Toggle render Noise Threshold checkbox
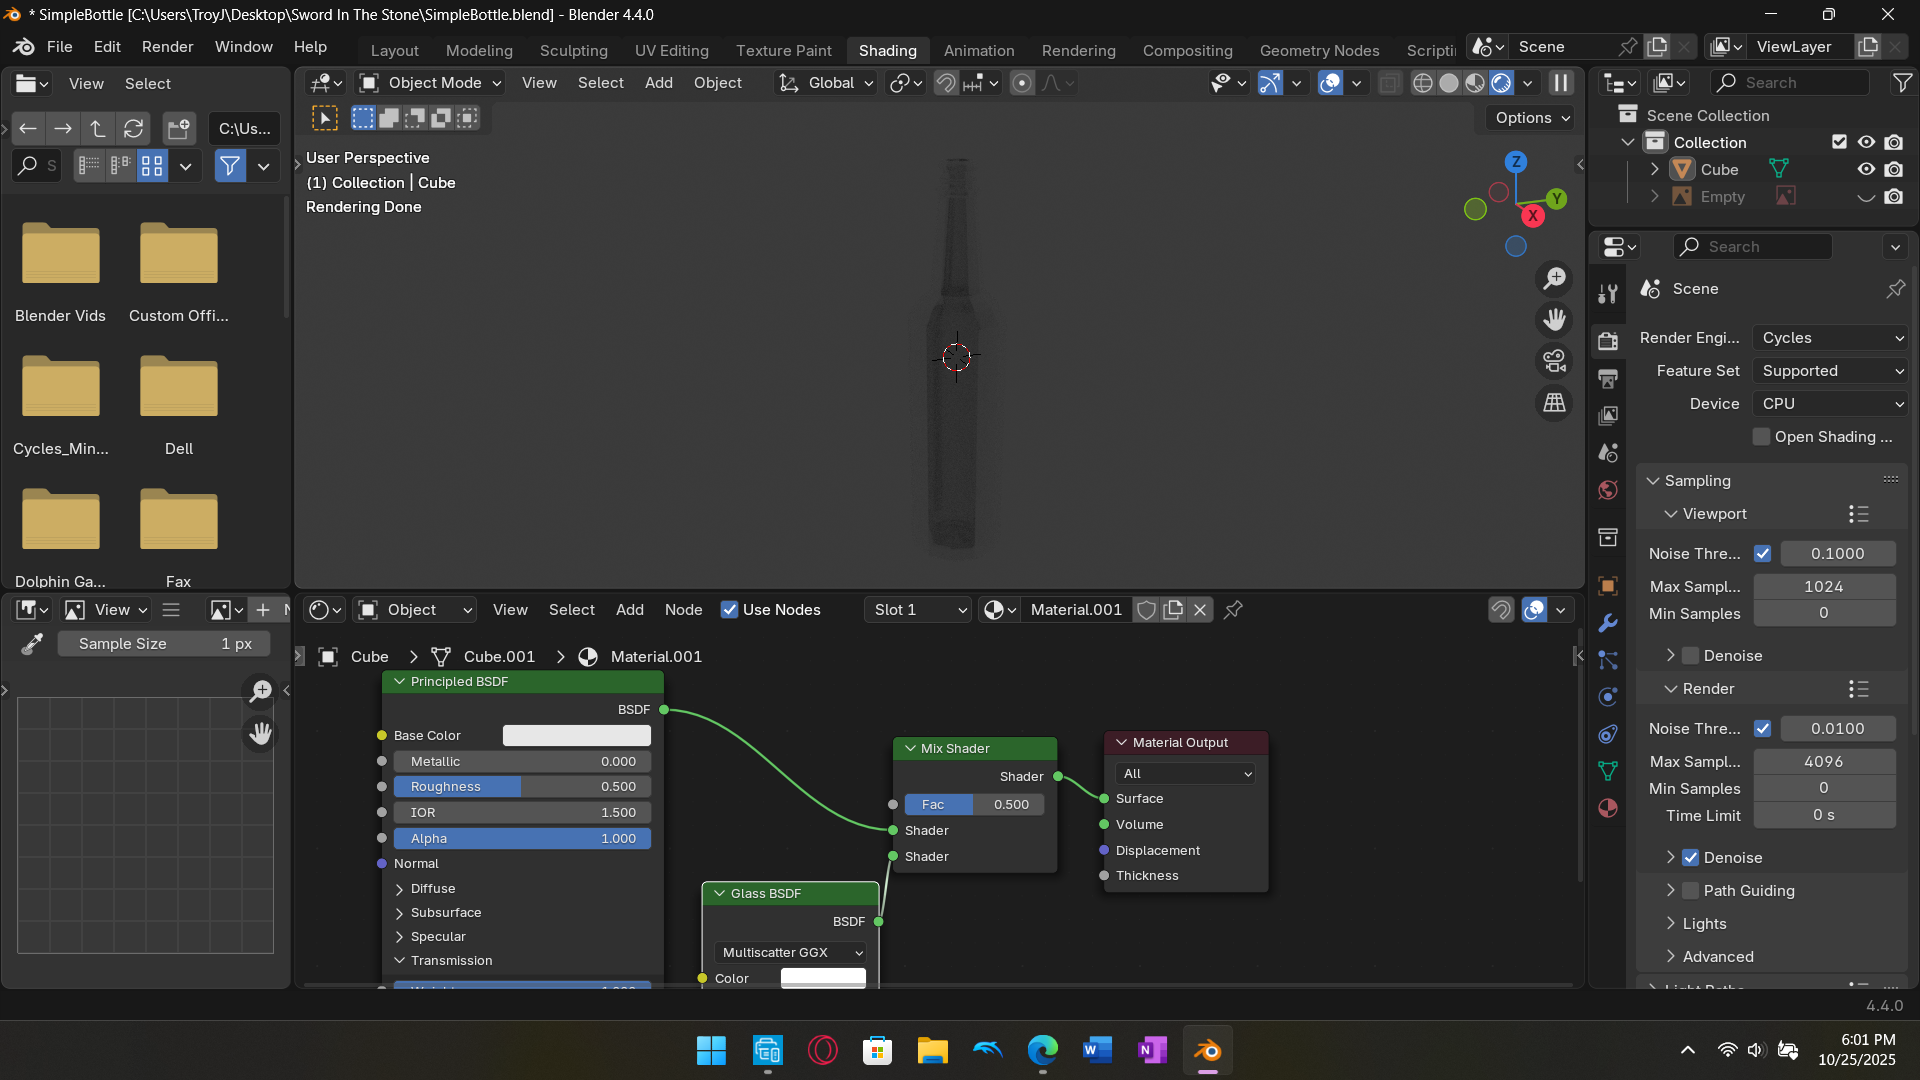 (1763, 729)
